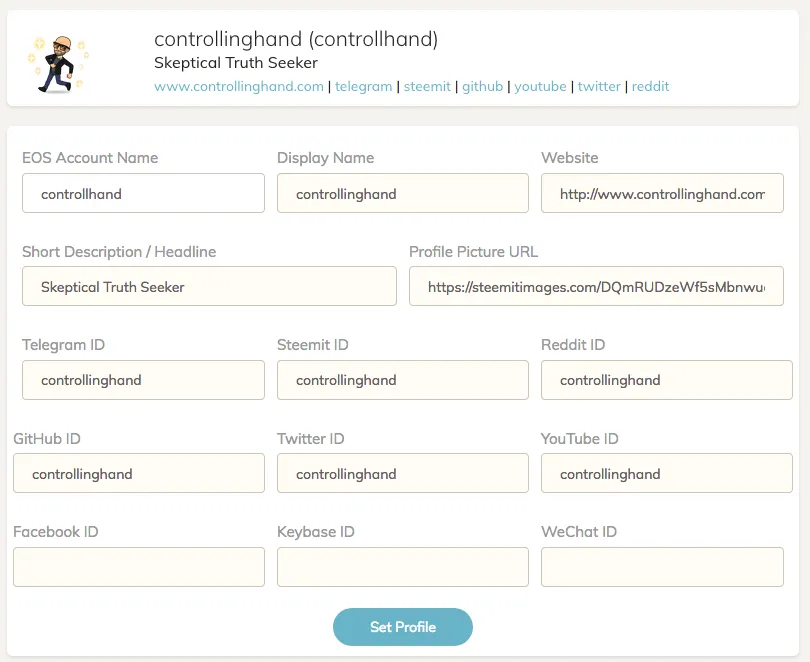Select the Website input field
The image size is (810, 662).
[x=662, y=193]
